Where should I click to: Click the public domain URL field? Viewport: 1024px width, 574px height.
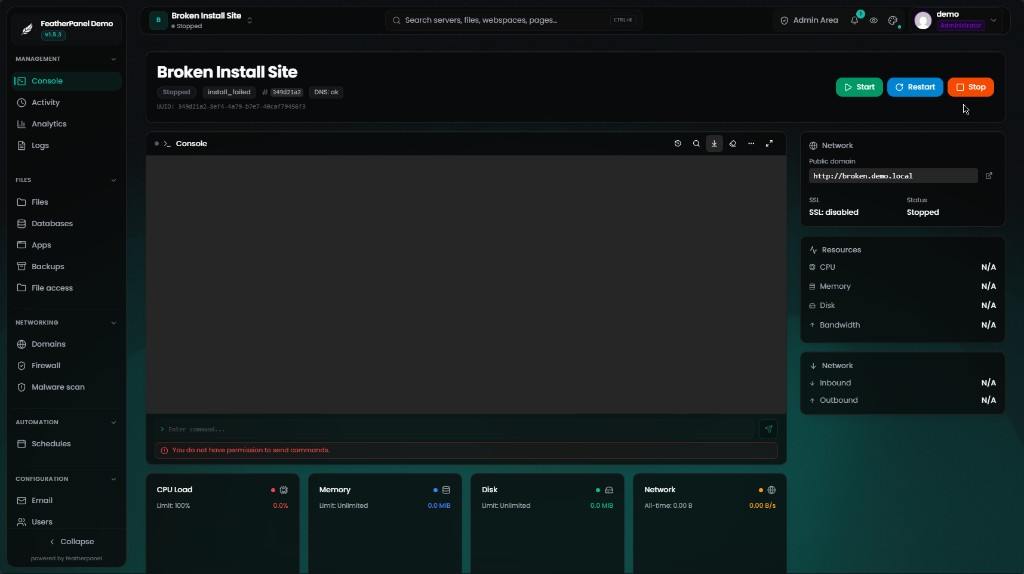[x=893, y=176]
